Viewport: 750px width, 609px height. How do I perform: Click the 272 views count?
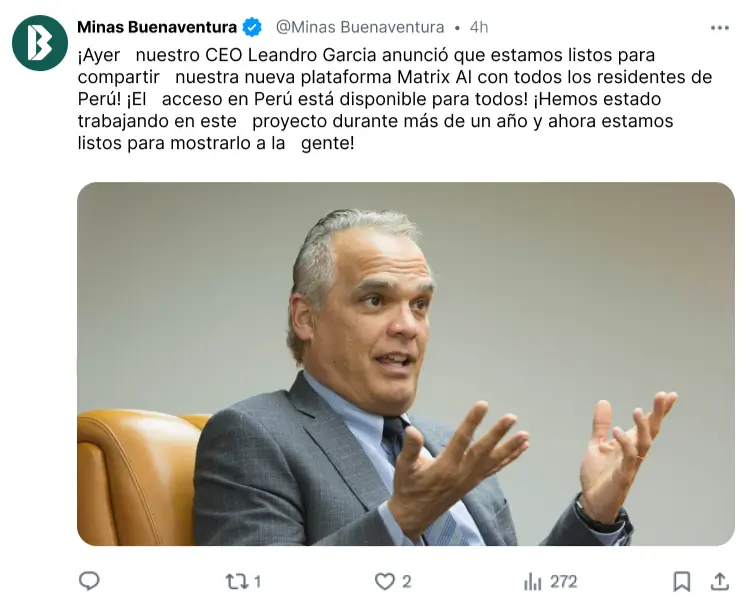tap(563, 582)
